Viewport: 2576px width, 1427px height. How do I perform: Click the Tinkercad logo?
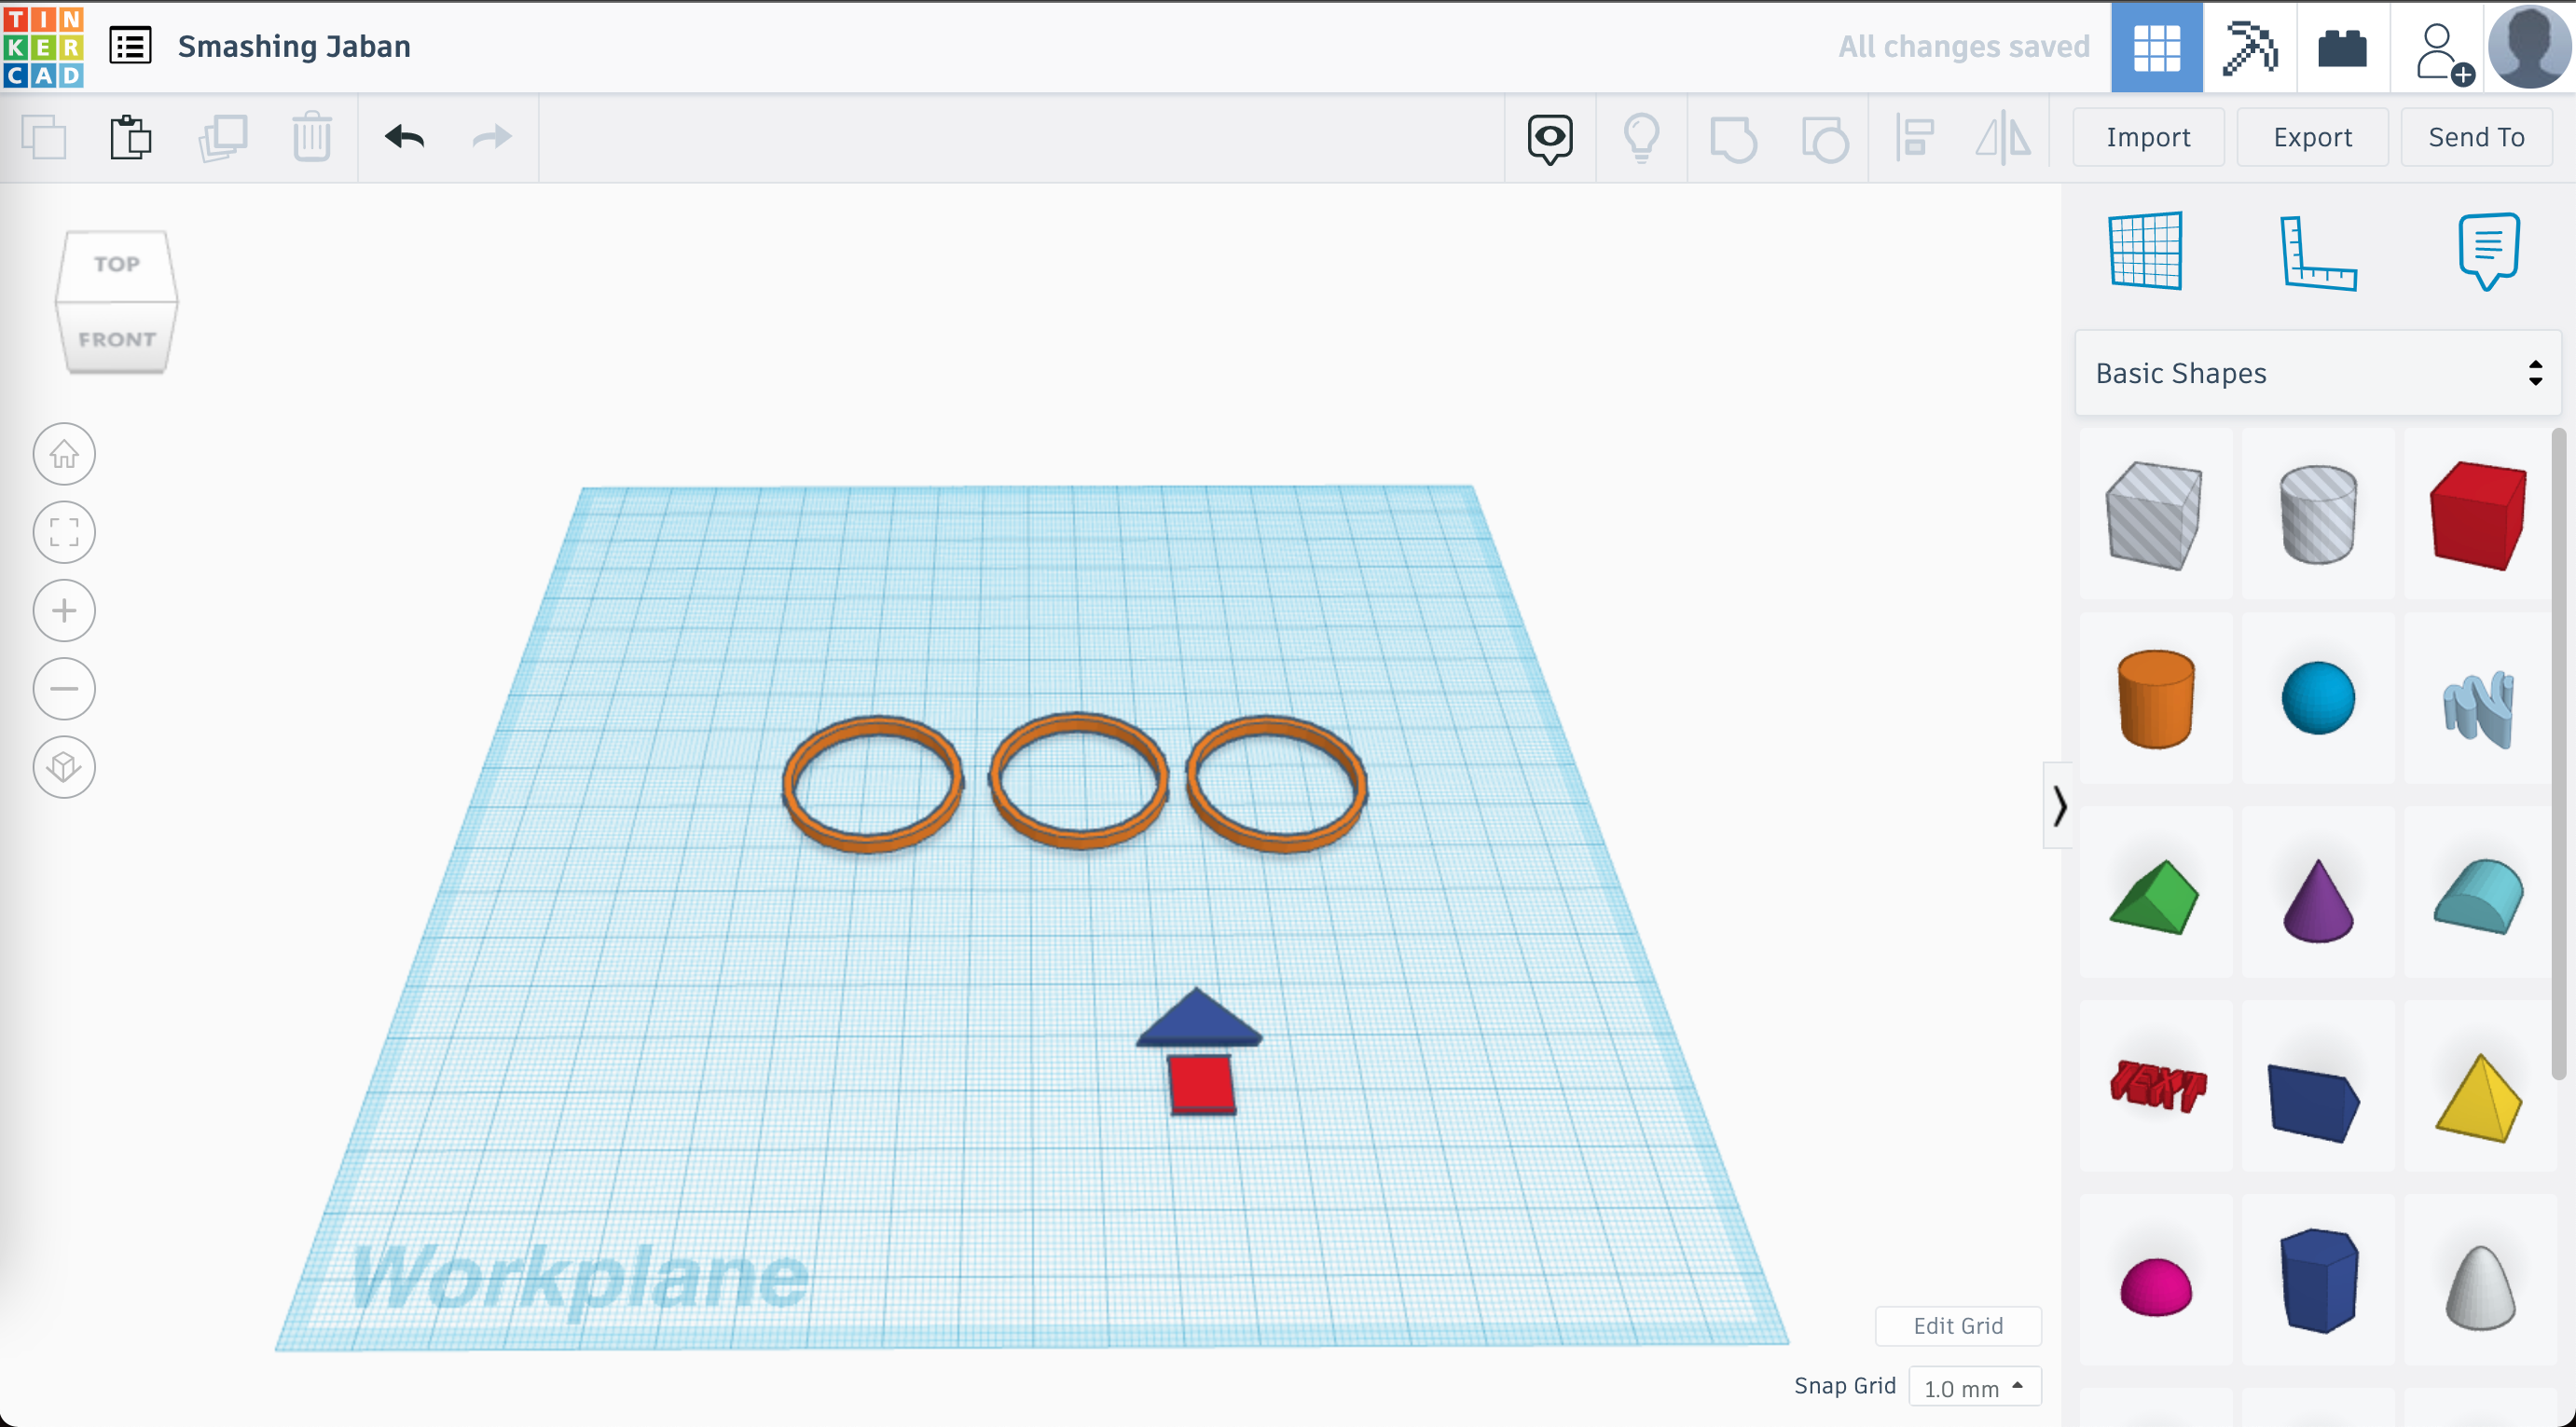click(43, 47)
